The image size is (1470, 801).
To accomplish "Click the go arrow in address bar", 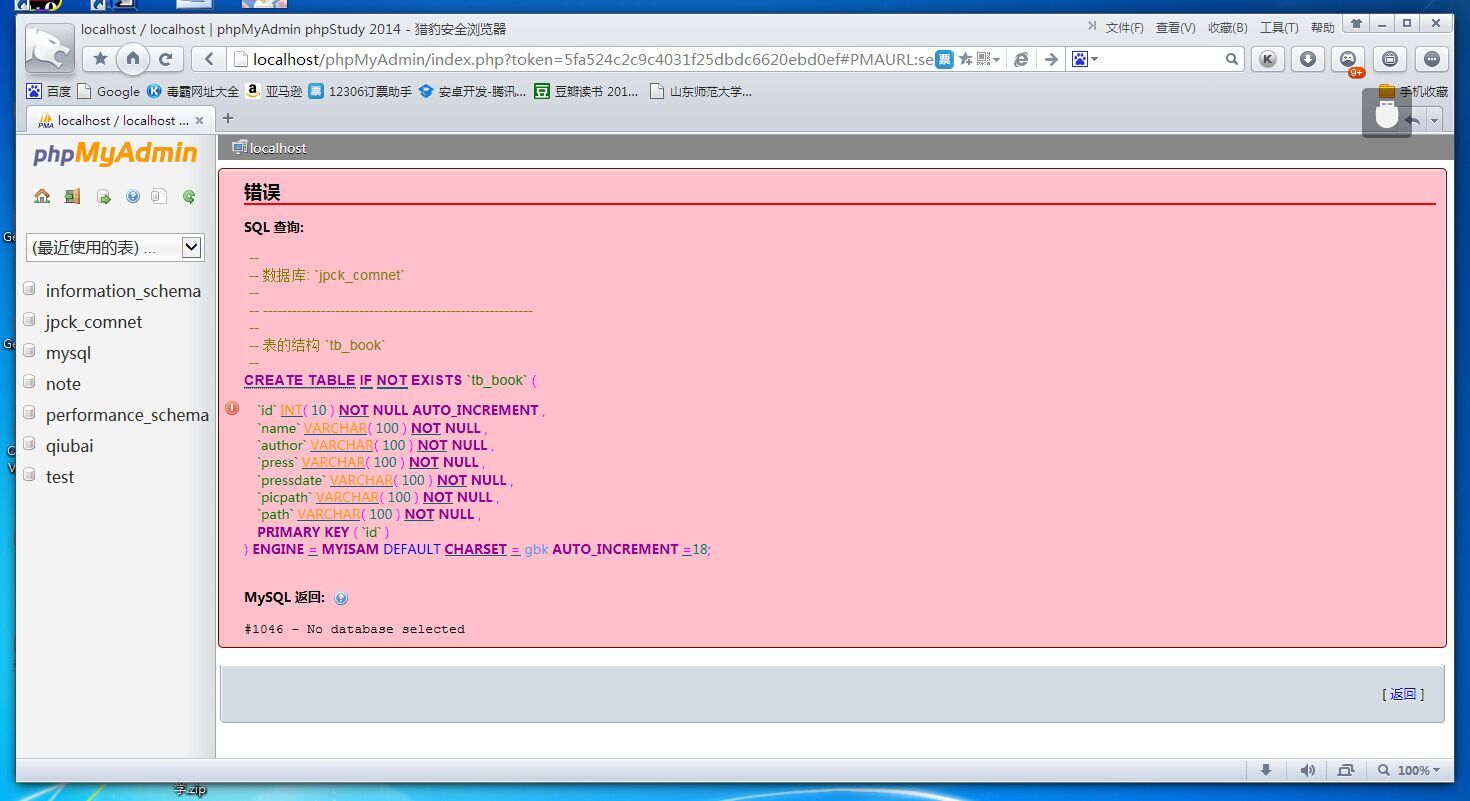I will 1050,59.
